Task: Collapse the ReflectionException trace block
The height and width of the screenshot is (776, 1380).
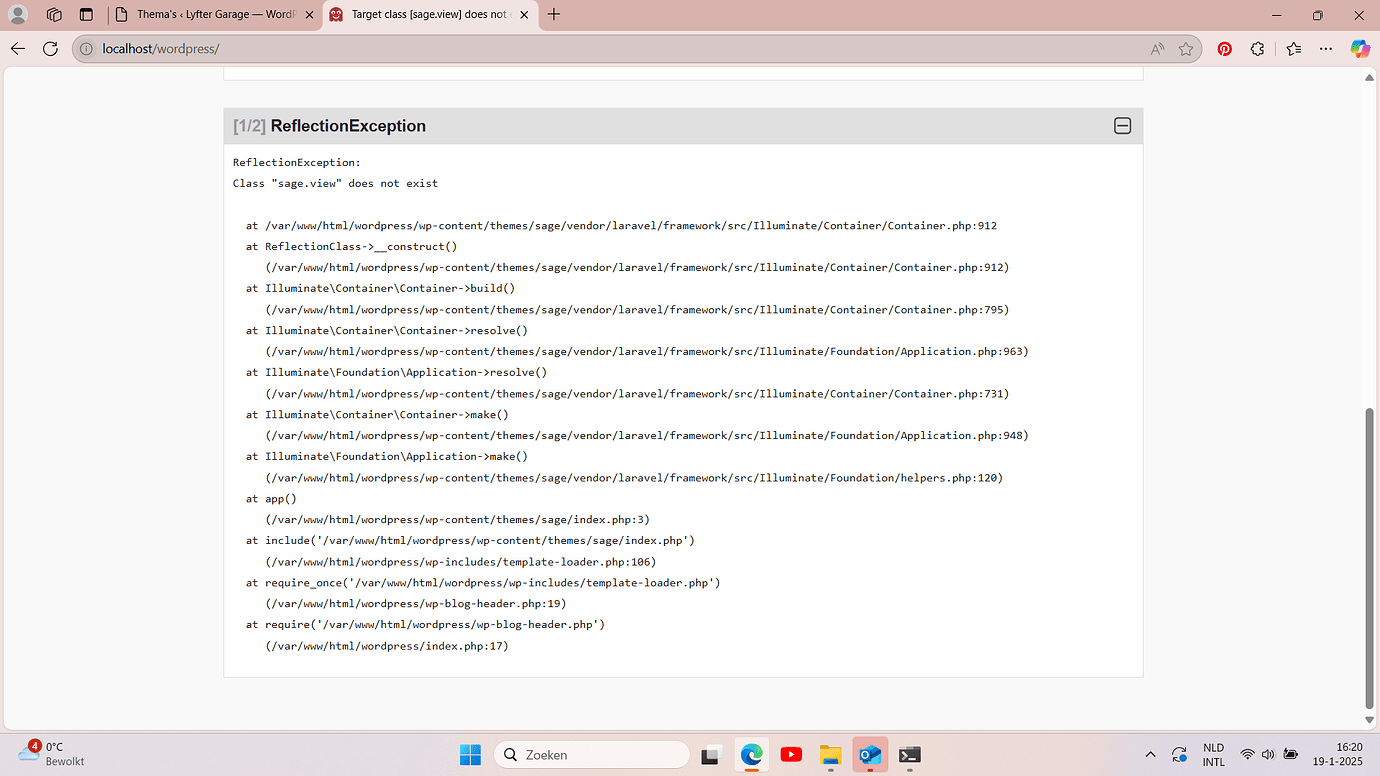Action: coord(1122,126)
